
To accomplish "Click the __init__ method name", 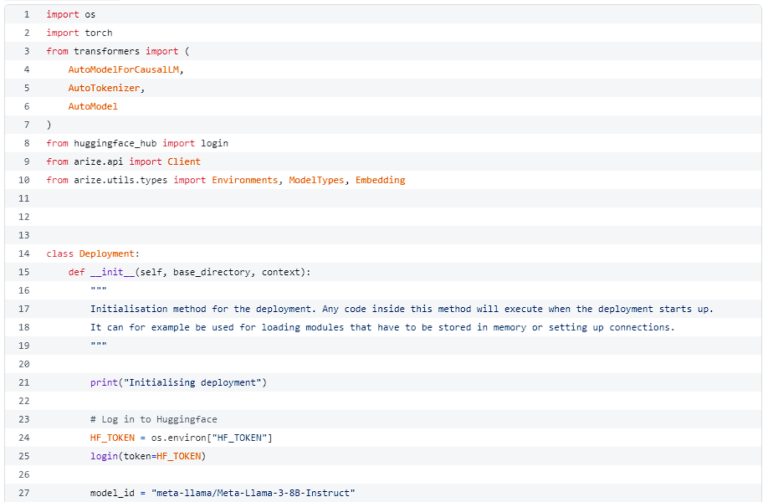I will coord(112,272).
